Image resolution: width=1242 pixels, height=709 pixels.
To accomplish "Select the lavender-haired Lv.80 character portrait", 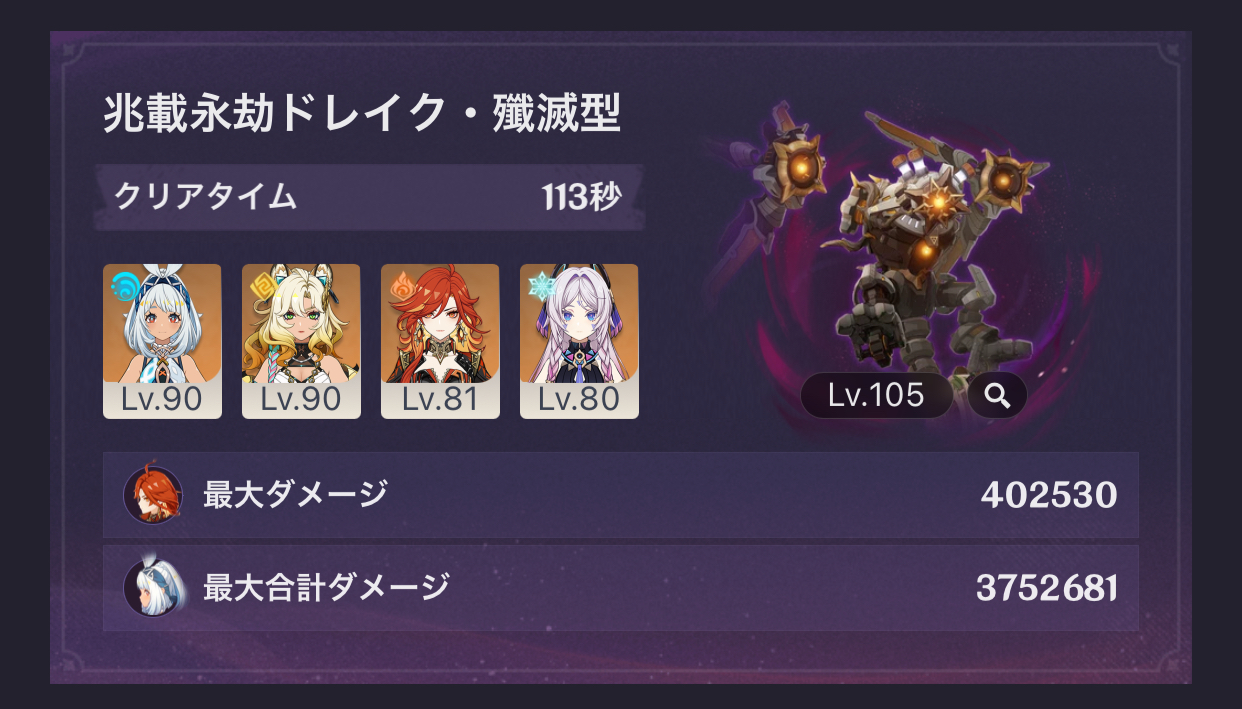I will [579, 341].
